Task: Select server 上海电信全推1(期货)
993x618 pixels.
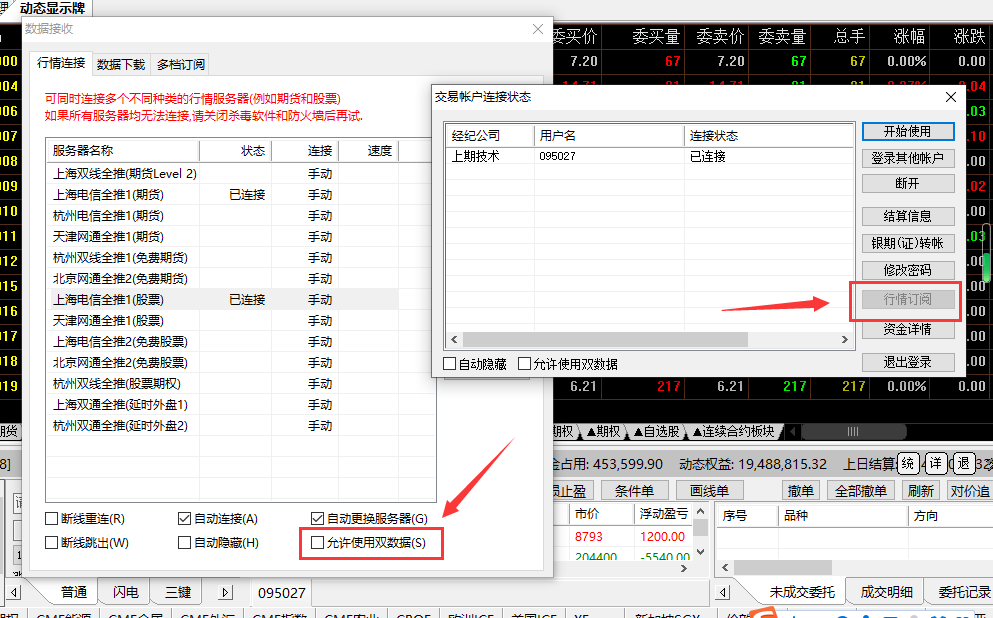Action: click(x=223, y=194)
